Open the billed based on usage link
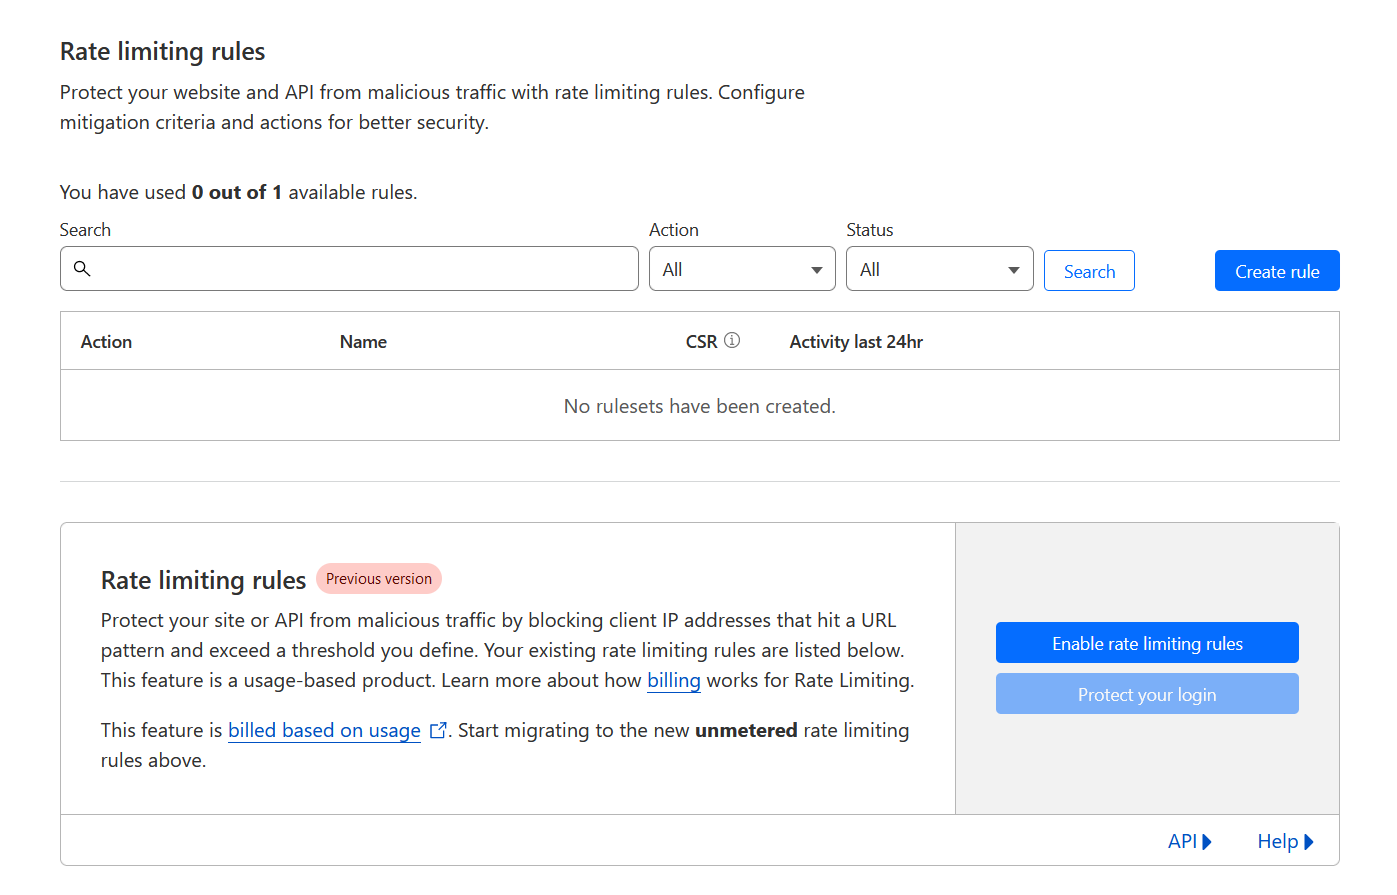The width and height of the screenshot is (1397, 895). (x=323, y=730)
